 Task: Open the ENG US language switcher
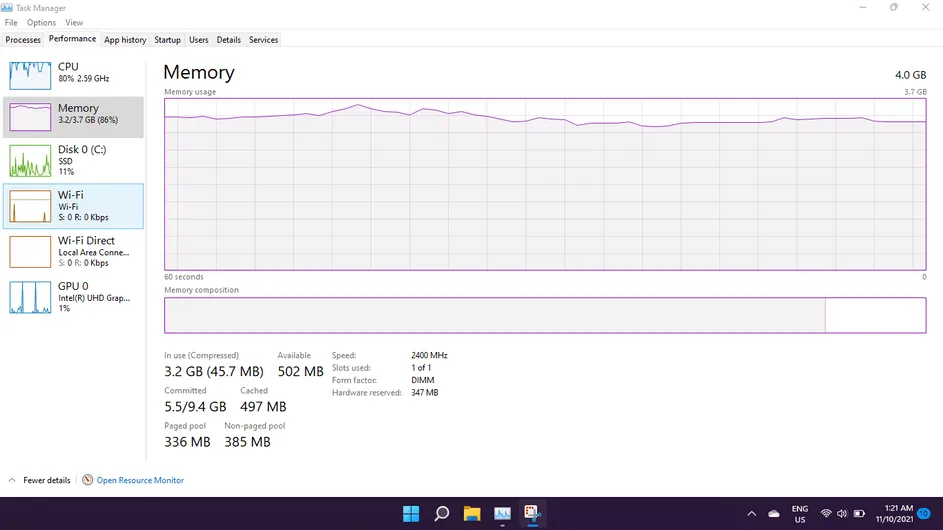coord(800,514)
